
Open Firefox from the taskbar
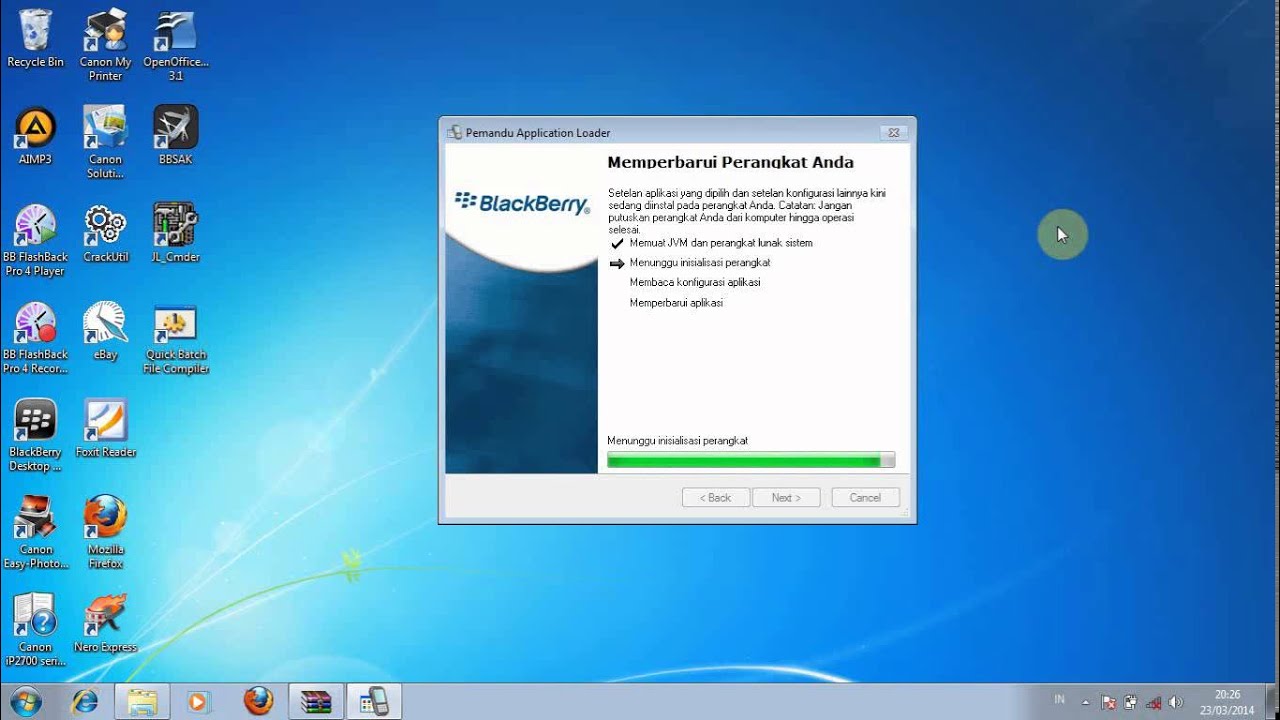[258, 701]
